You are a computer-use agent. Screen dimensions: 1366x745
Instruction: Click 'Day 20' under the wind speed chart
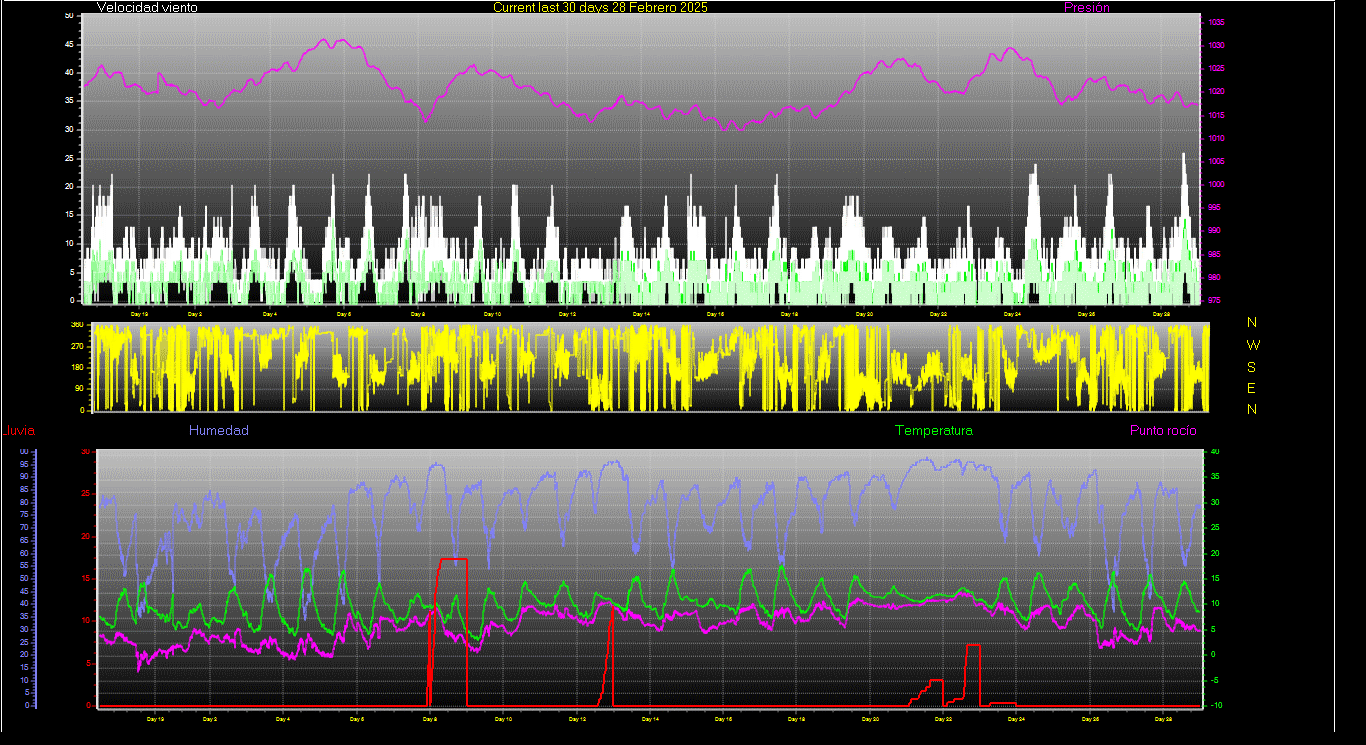864,314
